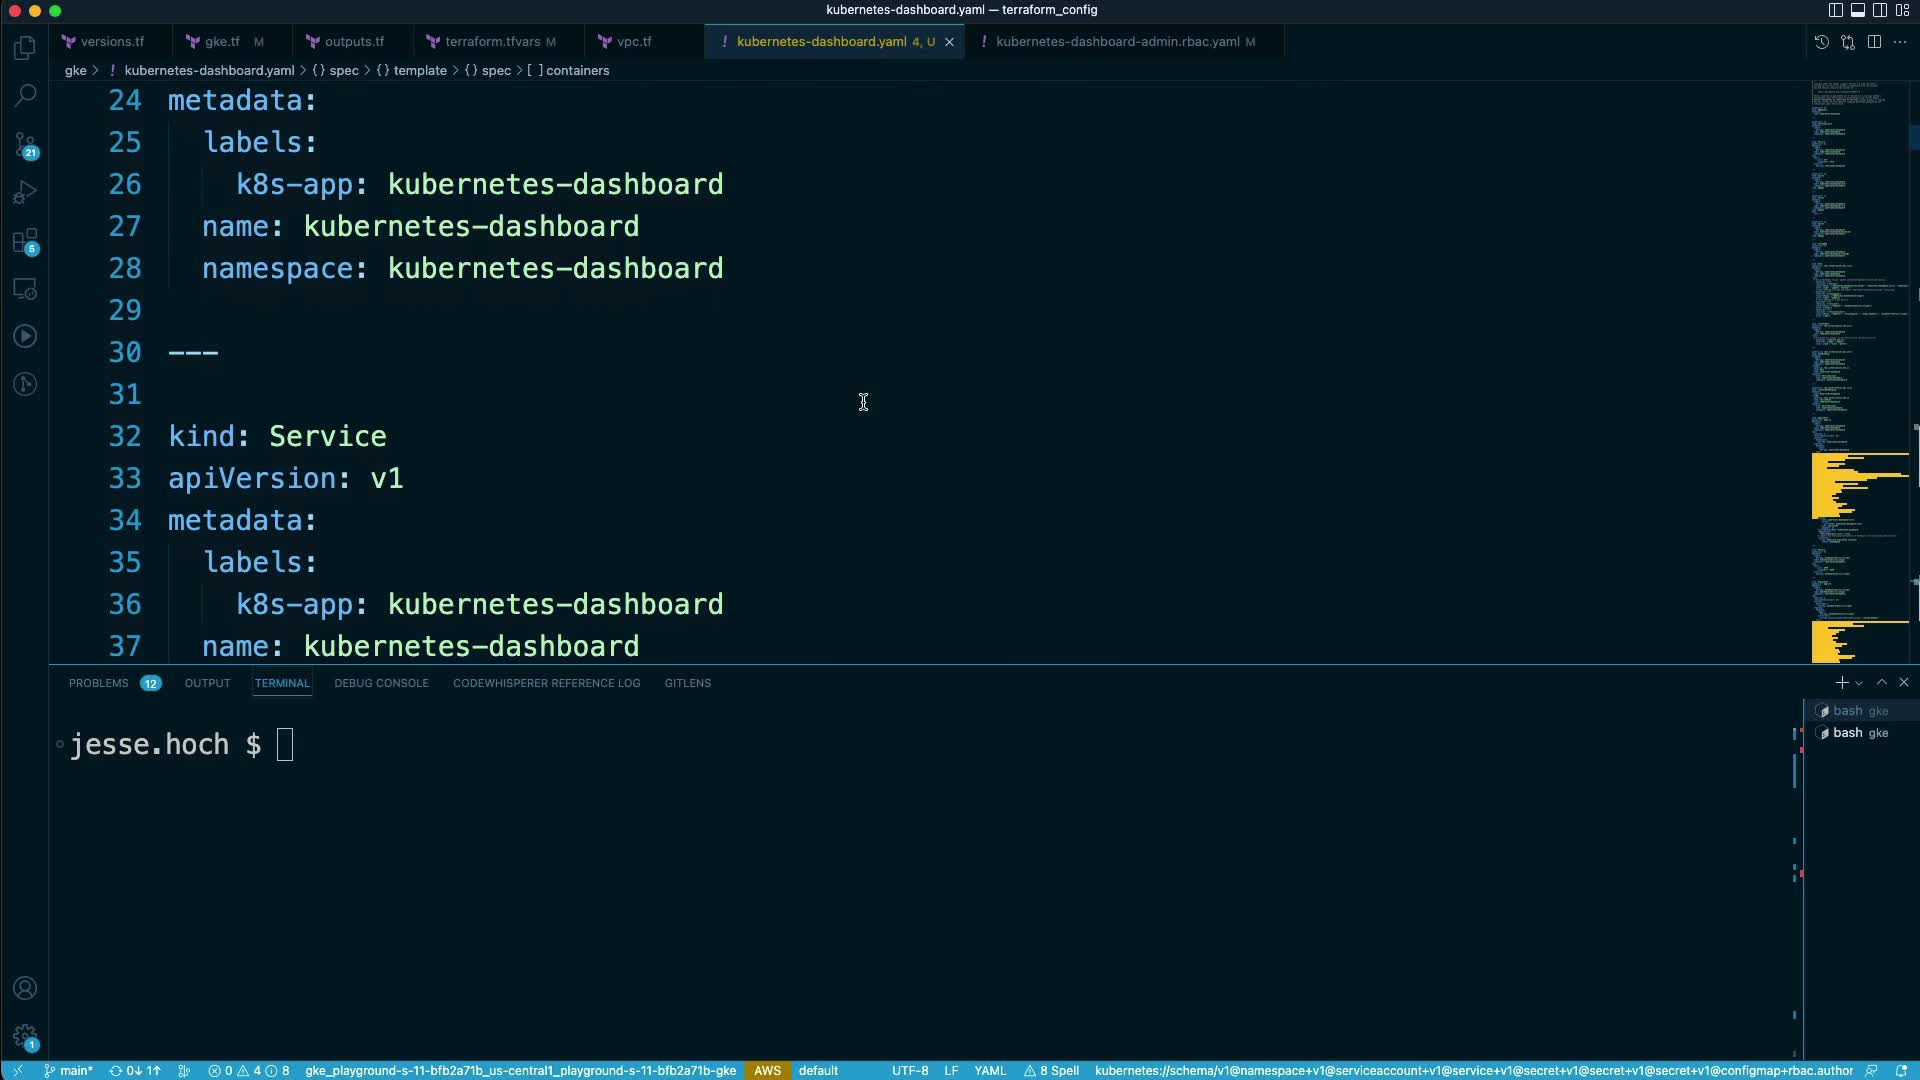Open the Remote Explorer view
1920x1080 pixels.
[25, 289]
